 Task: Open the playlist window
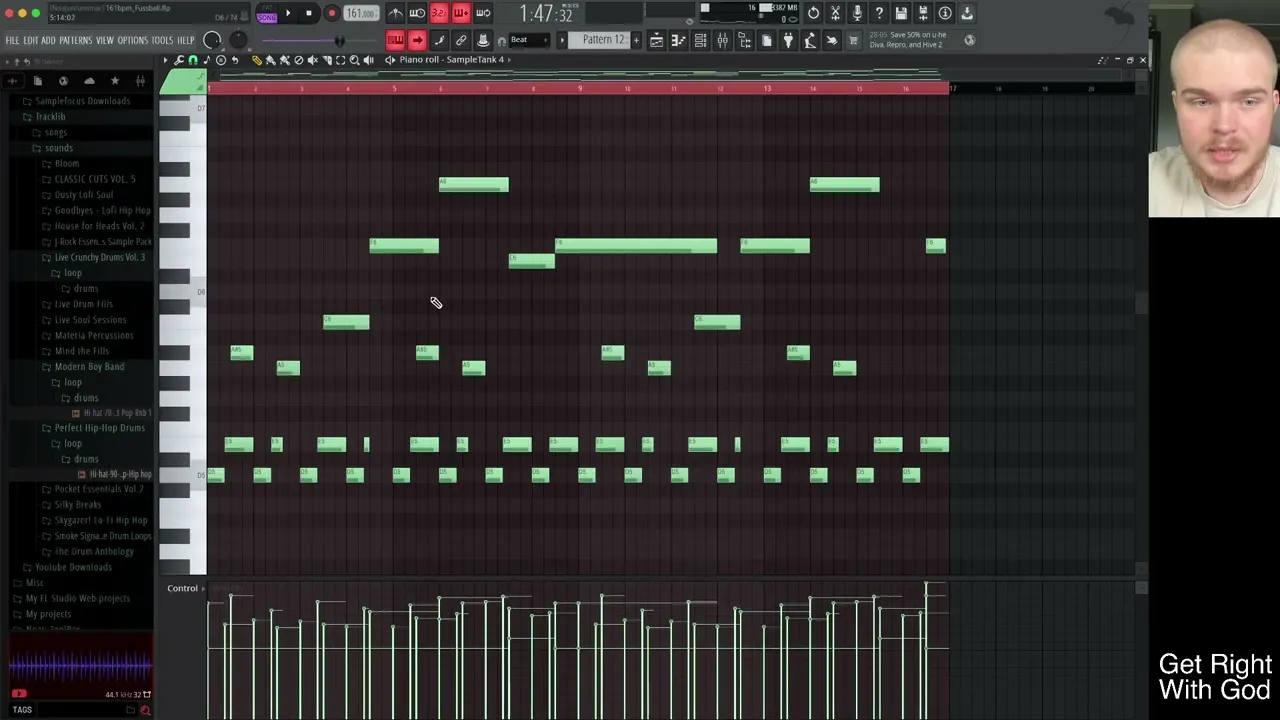coord(656,40)
